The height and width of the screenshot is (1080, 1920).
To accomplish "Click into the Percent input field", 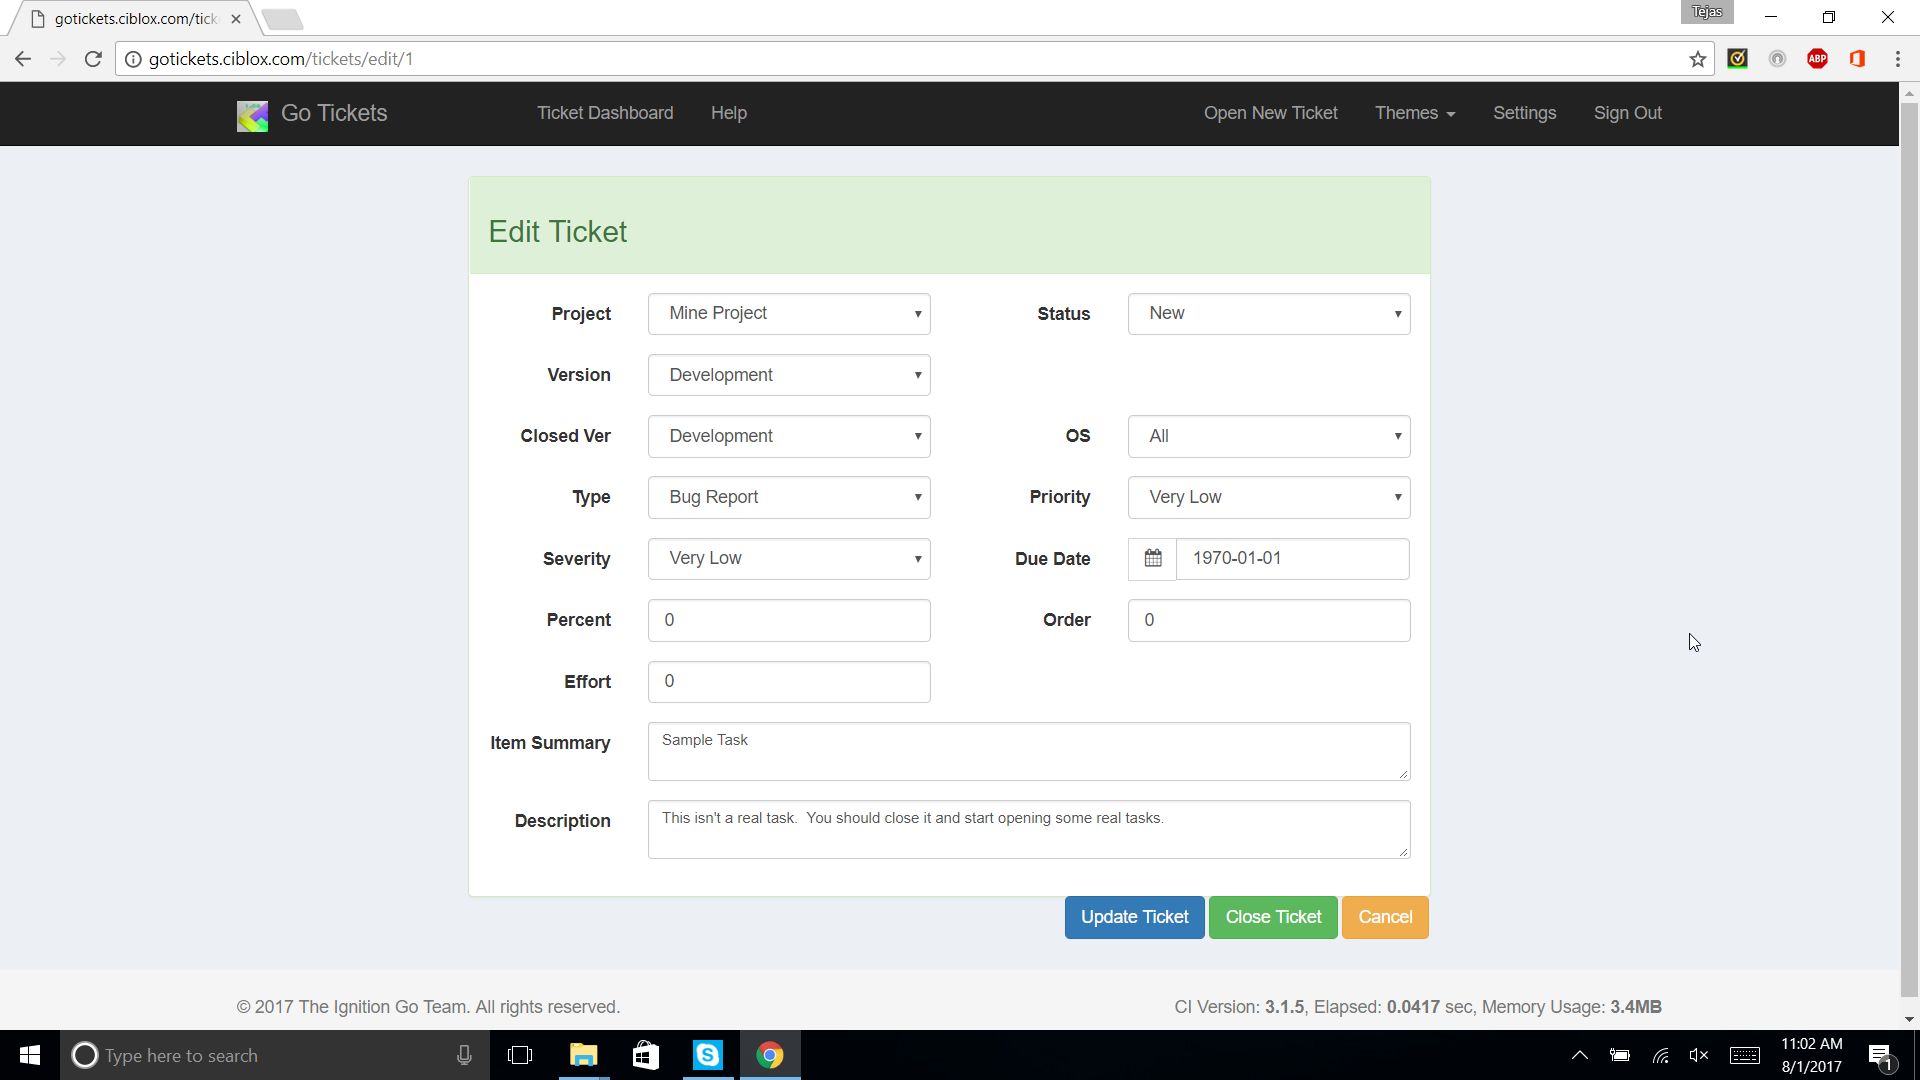I will tap(789, 620).
